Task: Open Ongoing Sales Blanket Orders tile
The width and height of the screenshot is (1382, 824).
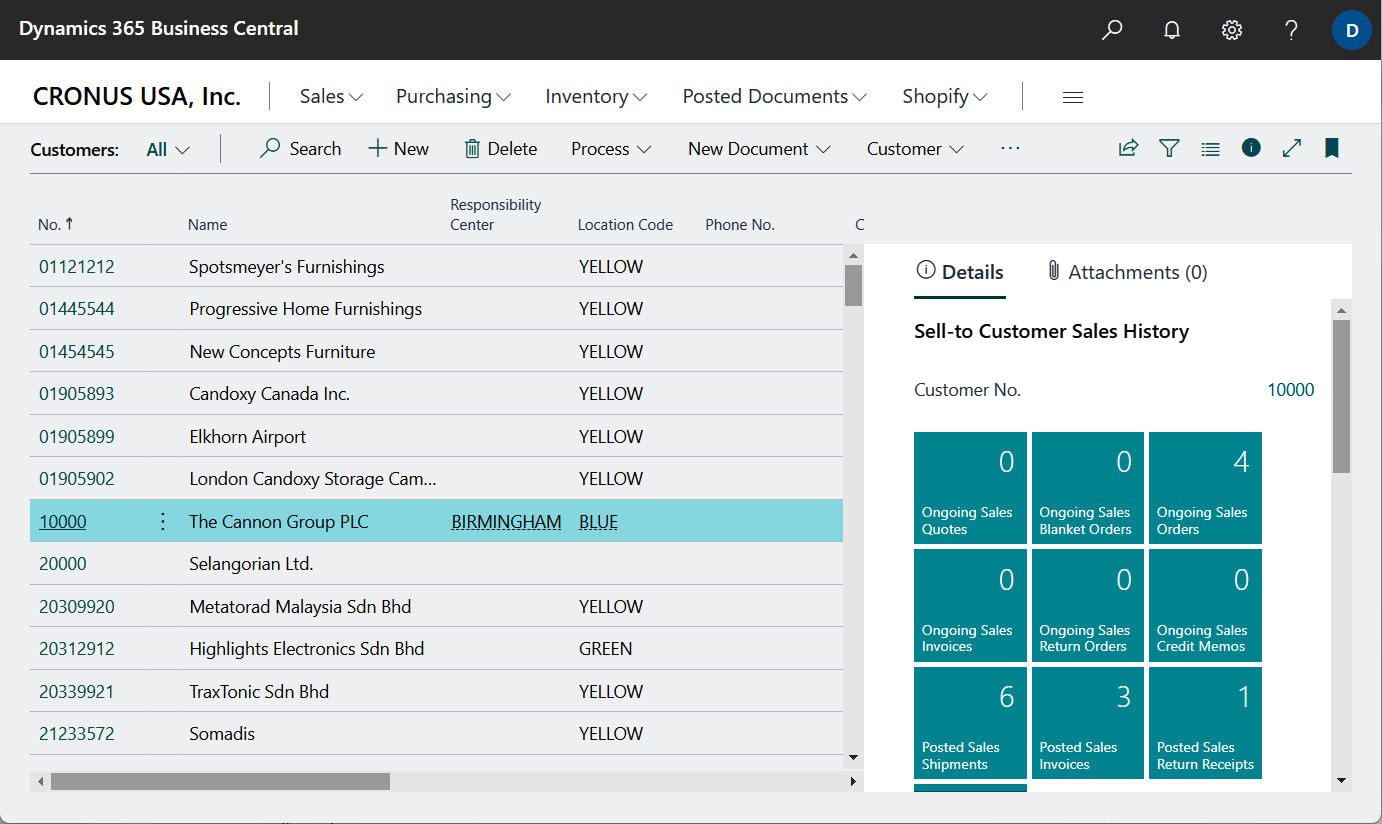Action: 1088,488
